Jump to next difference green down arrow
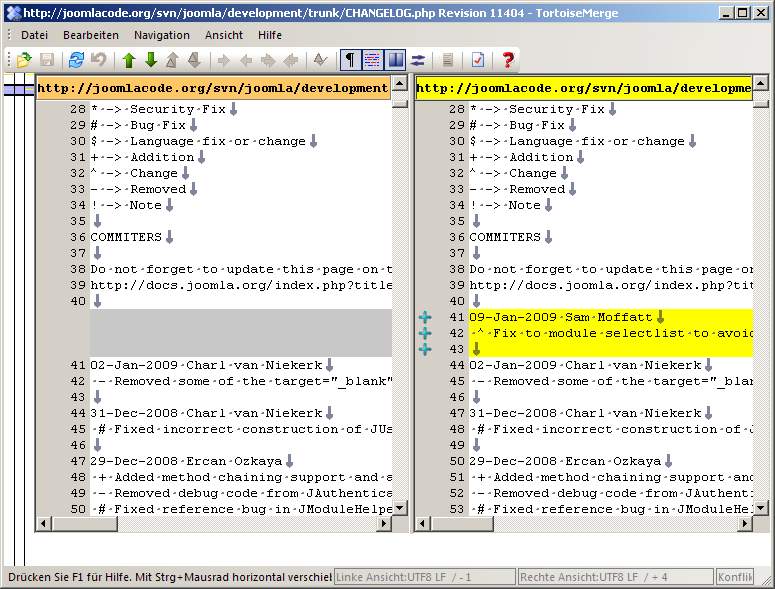The image size is (775, 589). 151,60
